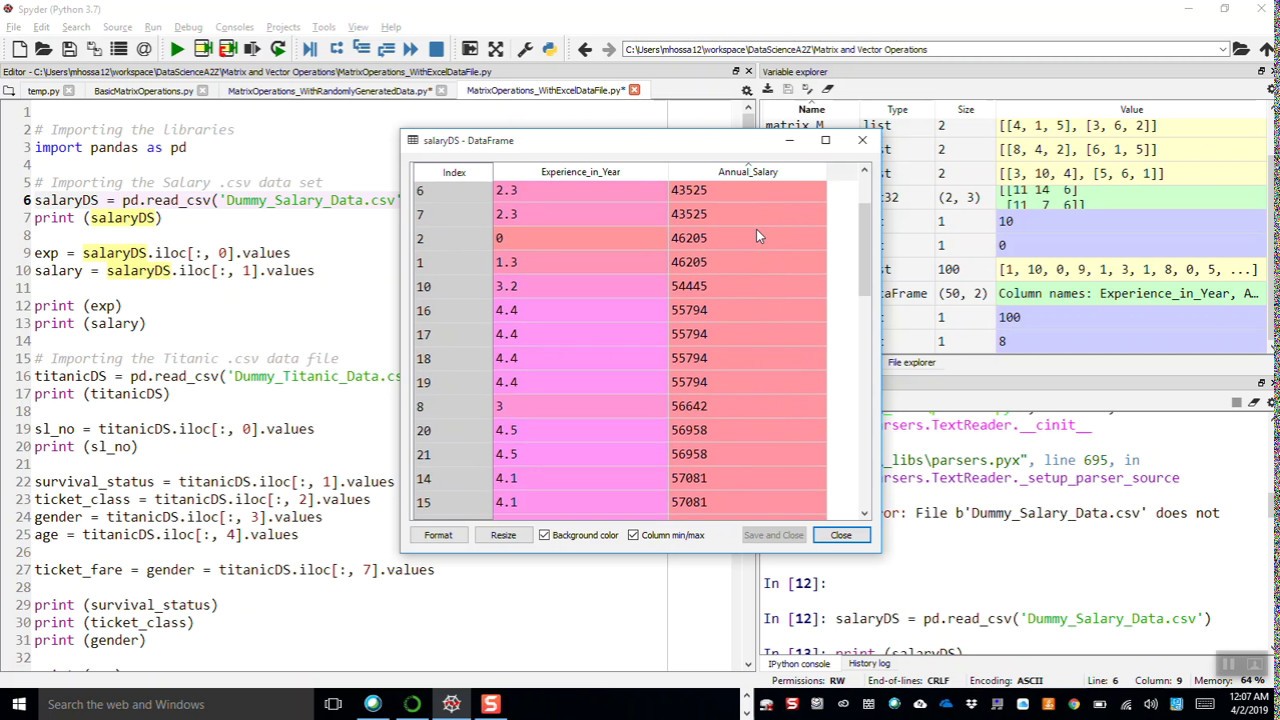Open the Consoles menu

pyautogui.click(x=235, y=27)
